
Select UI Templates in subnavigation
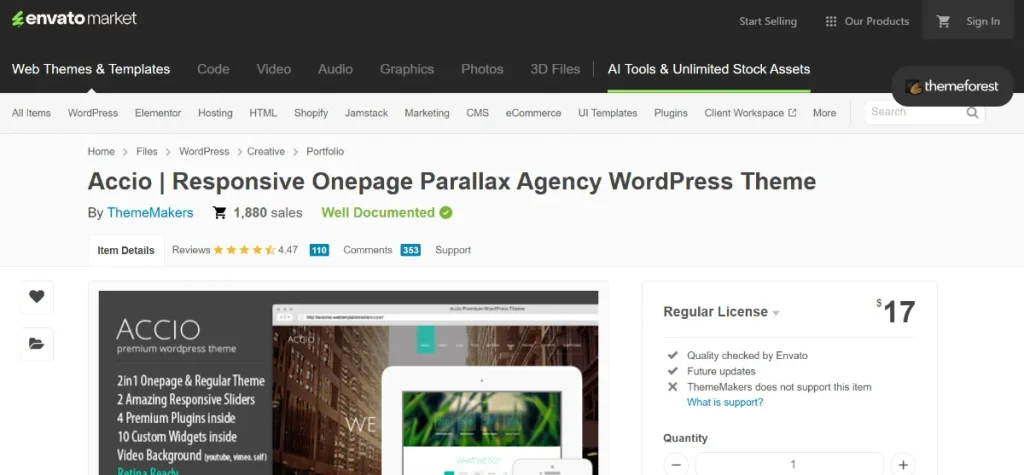pyautogui.click(x=607, y=113)
